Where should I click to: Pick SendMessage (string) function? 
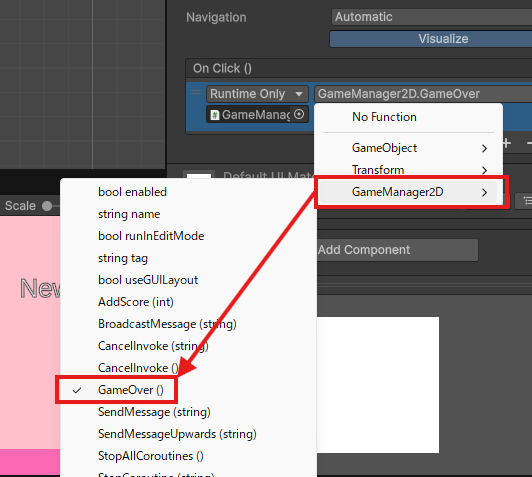[188, 412]
